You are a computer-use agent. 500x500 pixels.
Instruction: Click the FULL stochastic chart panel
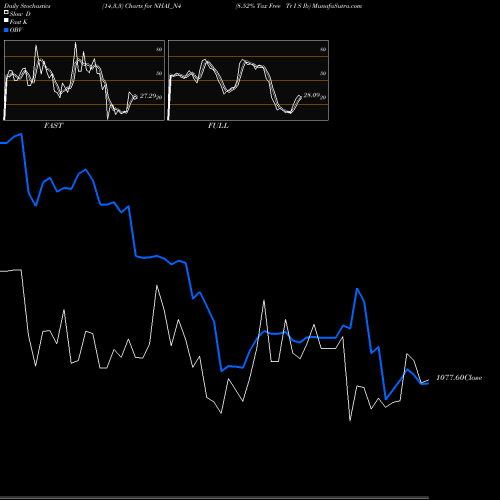[248, 80]
